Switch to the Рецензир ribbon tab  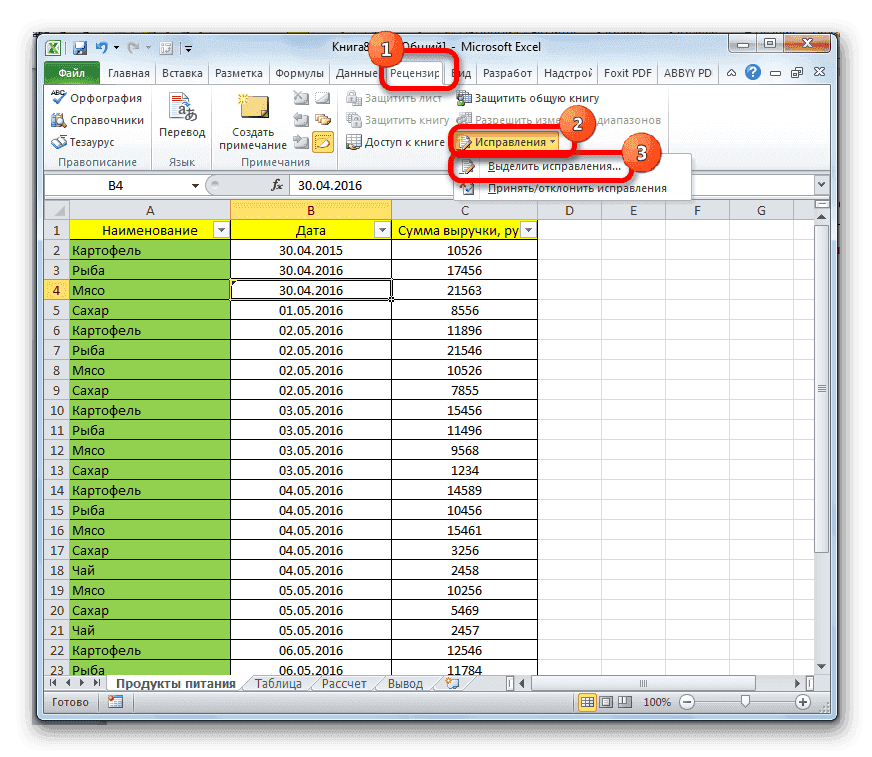click(416, 72)
